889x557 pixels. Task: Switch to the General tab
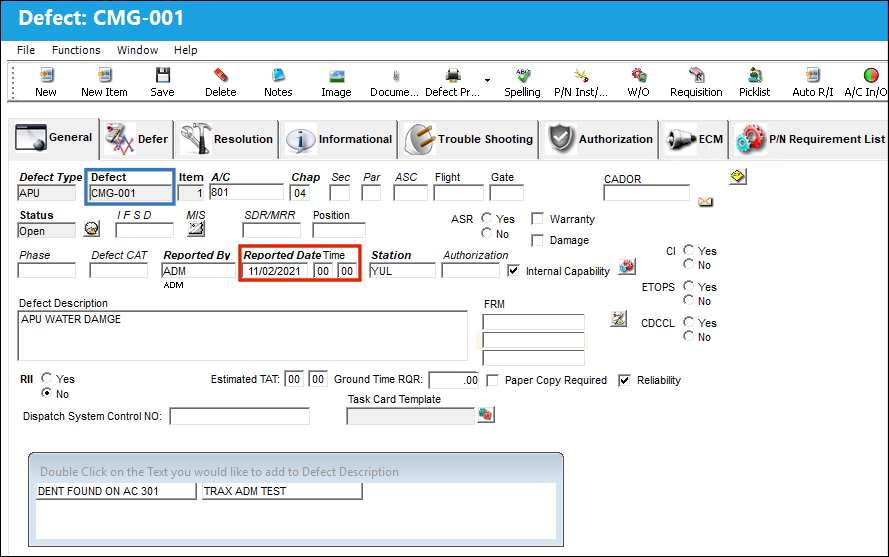pos(54,138)
